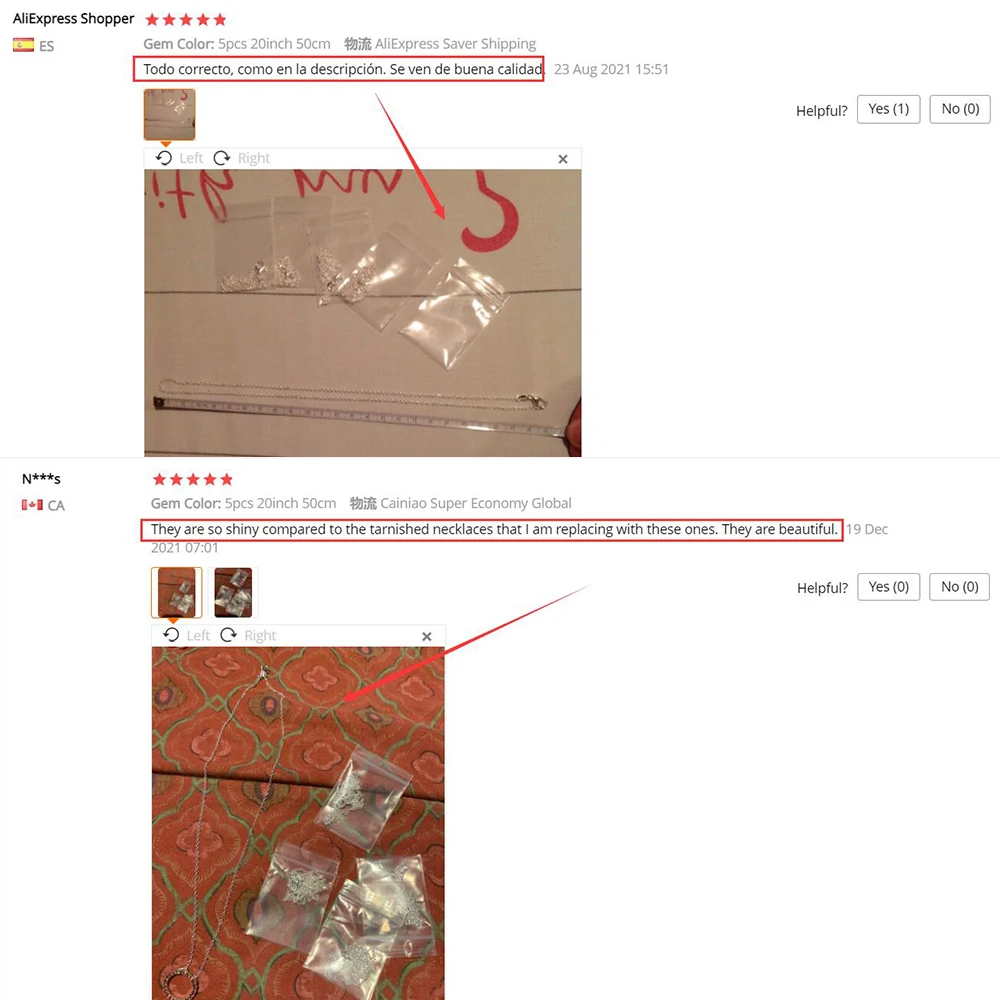The width and height of the screenshot is (1000, 1000).
Task: Select first thumbnail in N***s review
Action: point(177,592)
